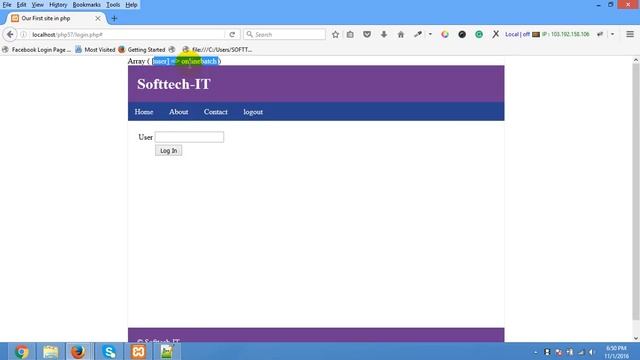Screen dimensions: 640x360
Task: Open Facebook Login Page bookmark
Action: click(36, 49)
